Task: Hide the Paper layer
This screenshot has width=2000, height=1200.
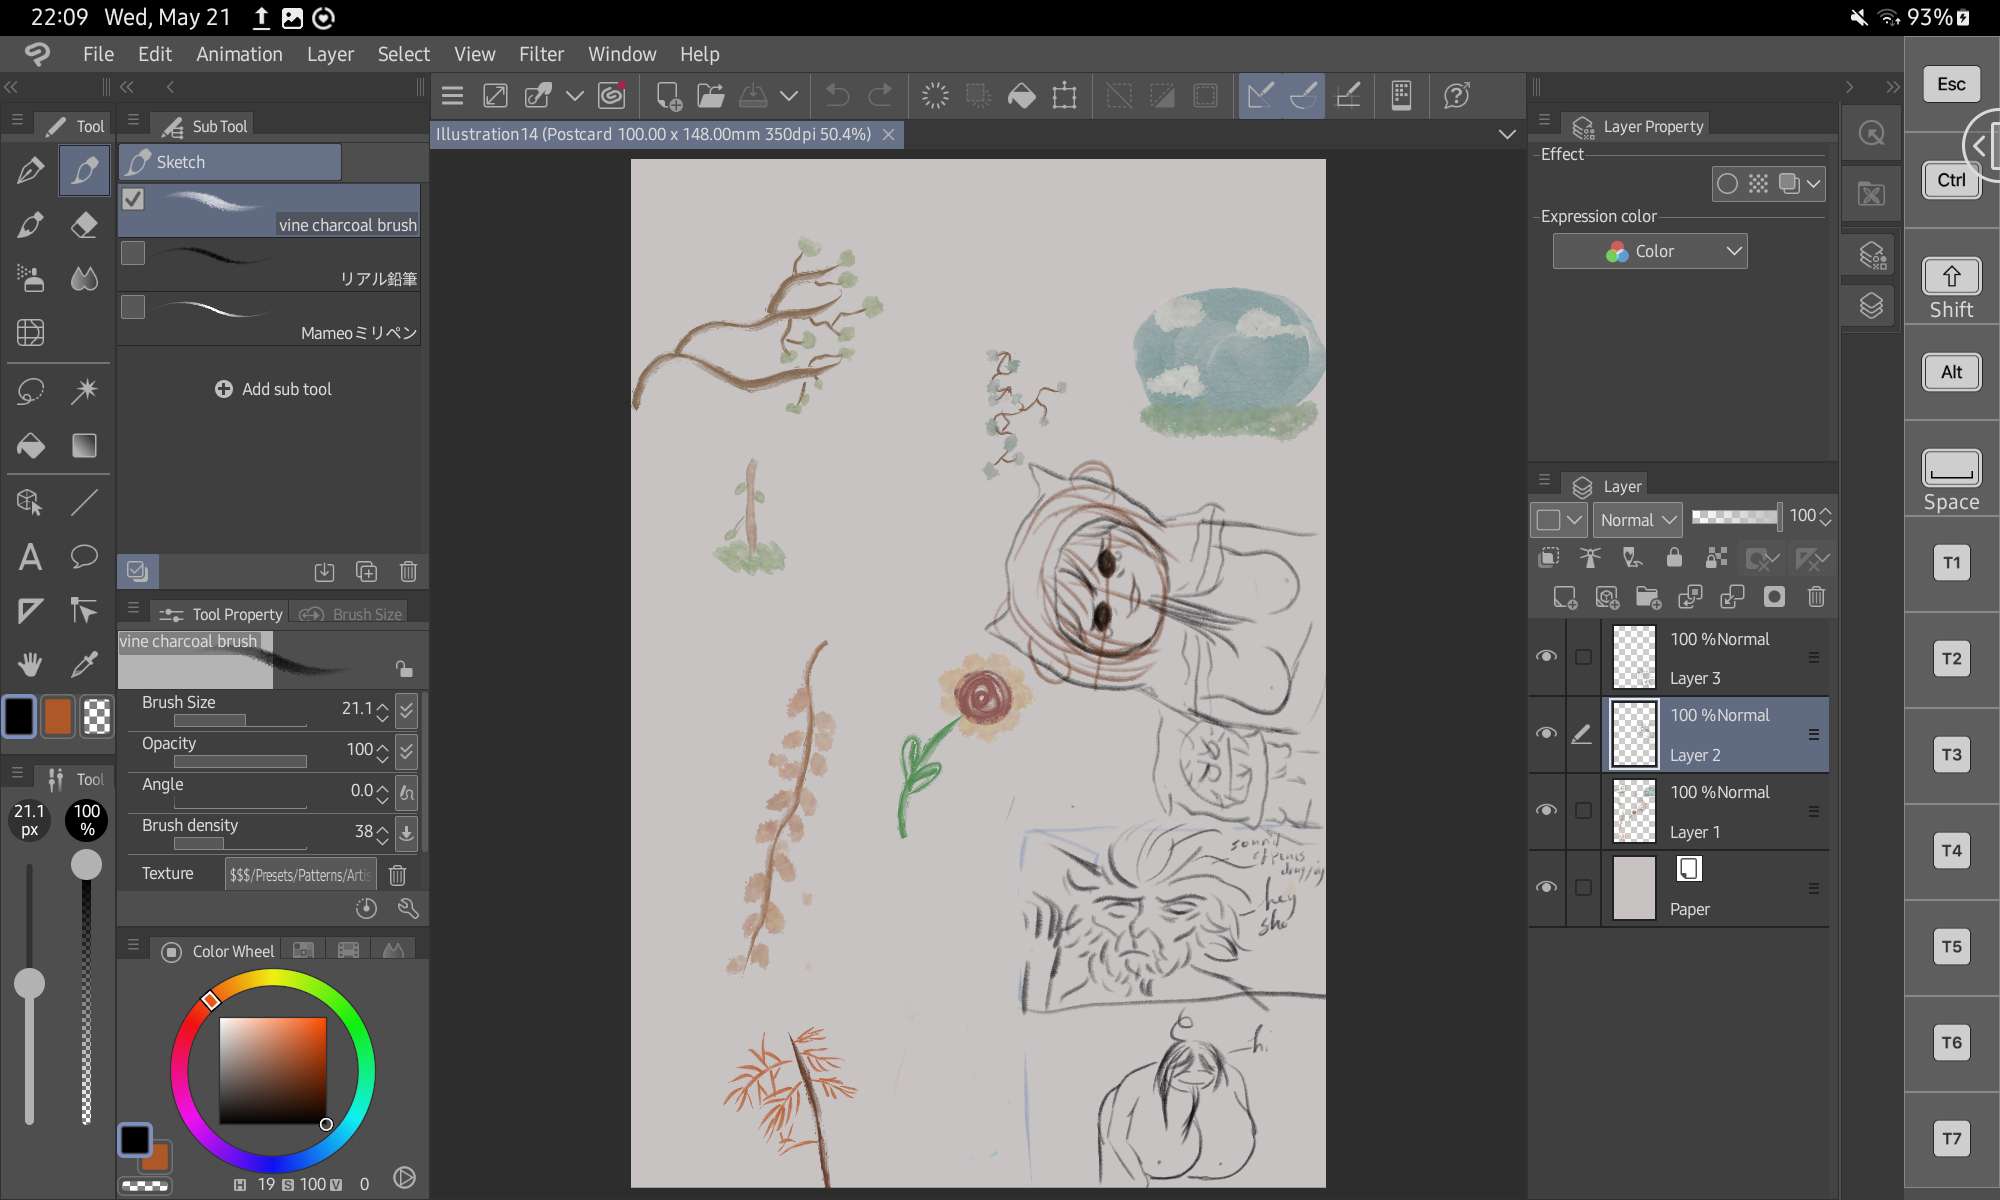Action: pos(1546,887)
